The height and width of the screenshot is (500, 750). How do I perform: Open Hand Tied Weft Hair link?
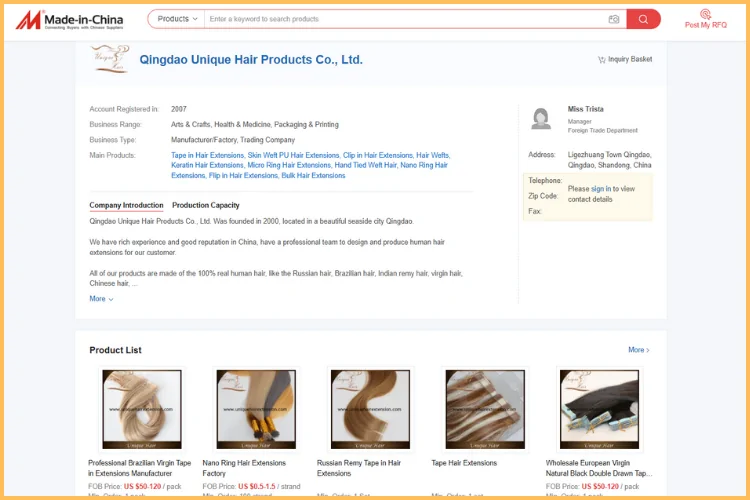tap(365, 165)
